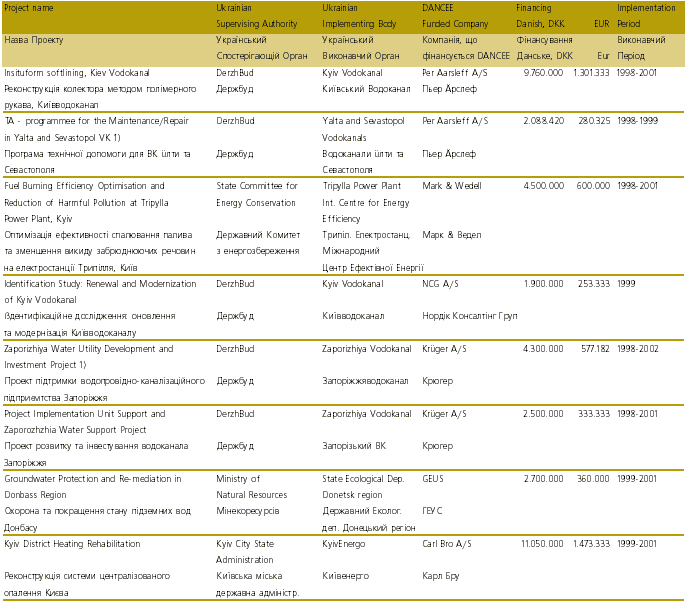686x605 pixels.
Task: Select the 'Назва Проекту' header
Action: pos(34,40)
